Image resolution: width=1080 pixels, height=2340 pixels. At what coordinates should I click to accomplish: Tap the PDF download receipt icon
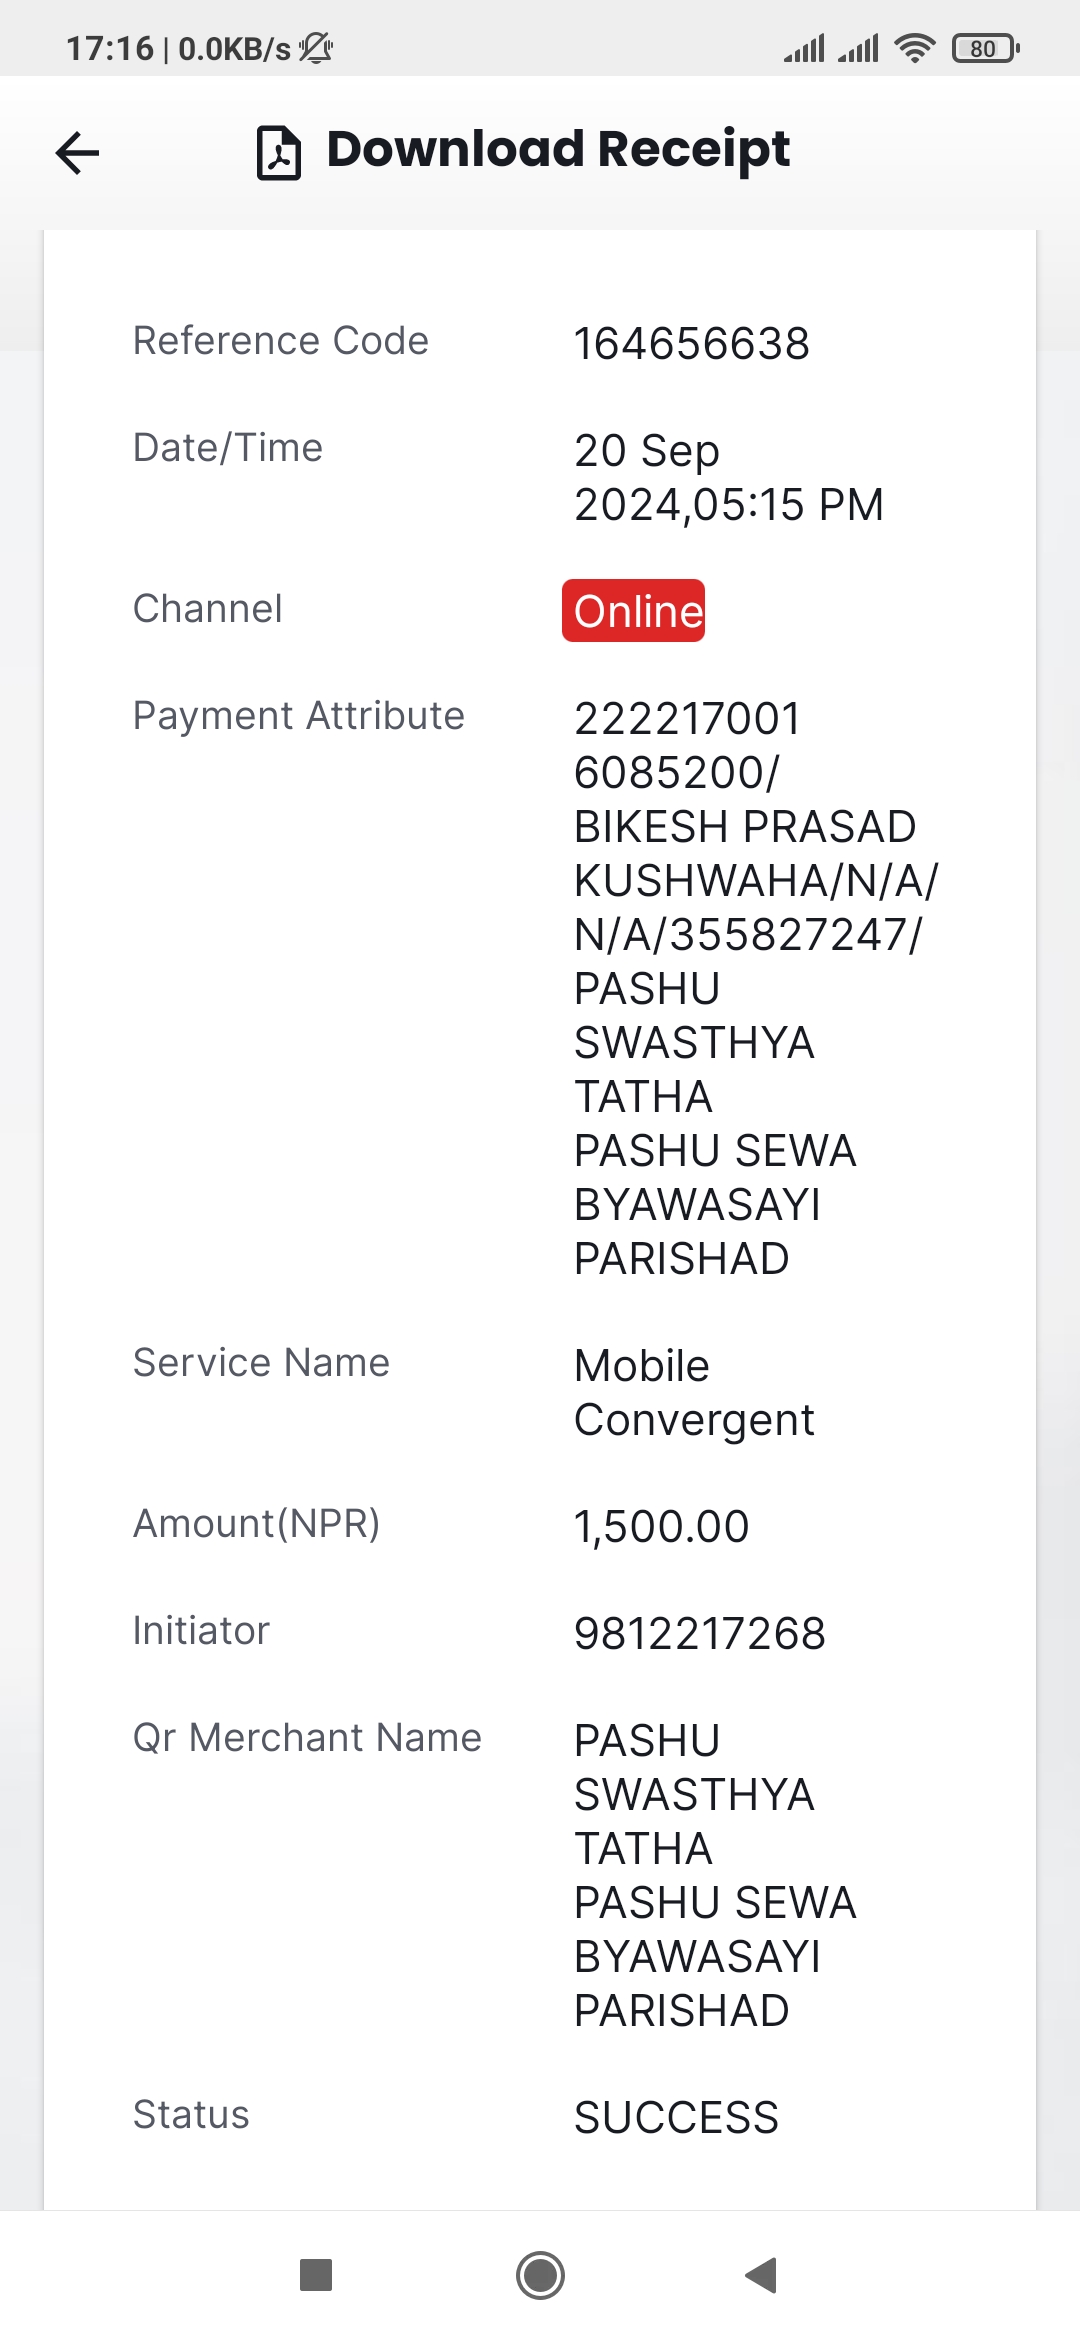coord(279,153)
